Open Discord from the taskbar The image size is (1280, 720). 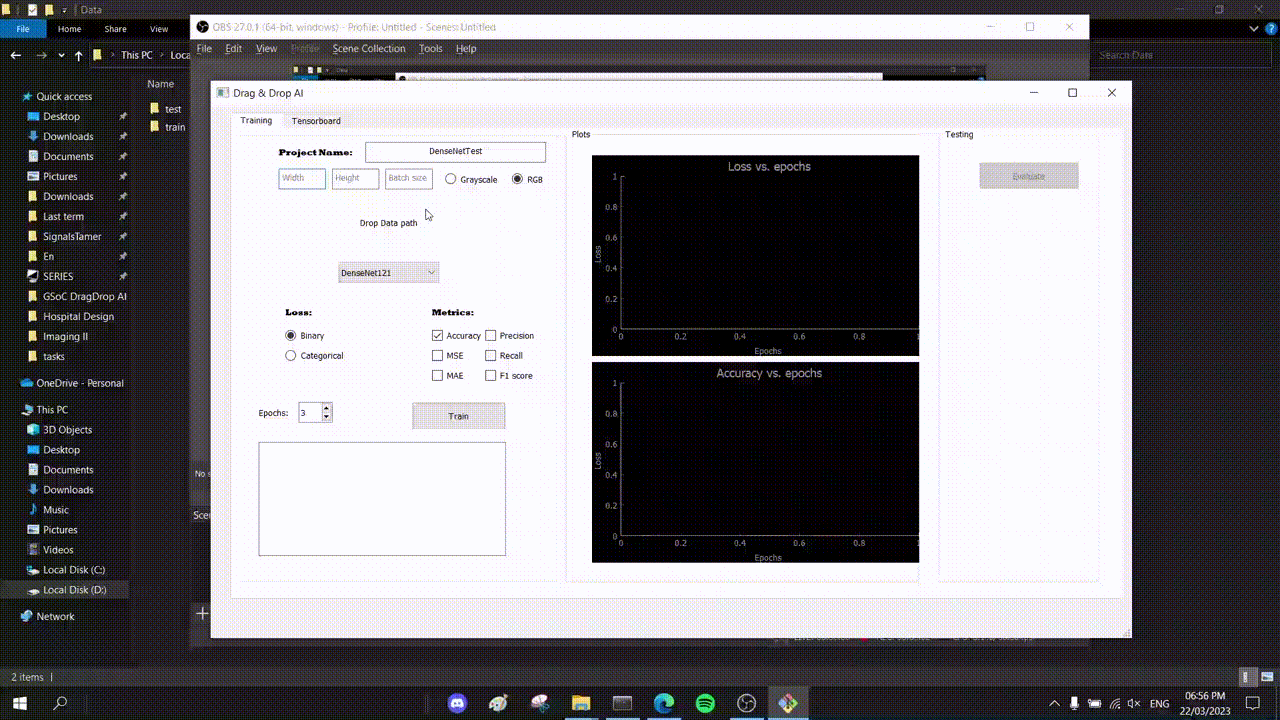pos(457,704)
